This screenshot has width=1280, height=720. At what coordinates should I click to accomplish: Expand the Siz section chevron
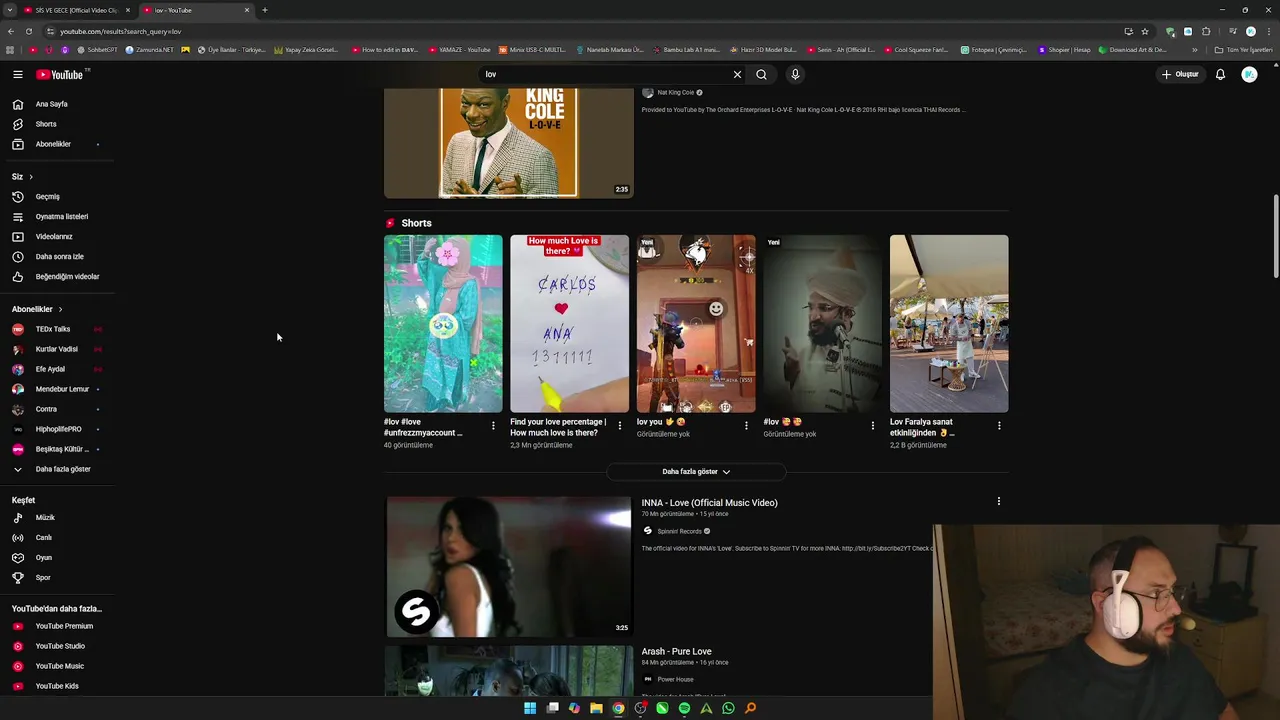pos(30,177)
